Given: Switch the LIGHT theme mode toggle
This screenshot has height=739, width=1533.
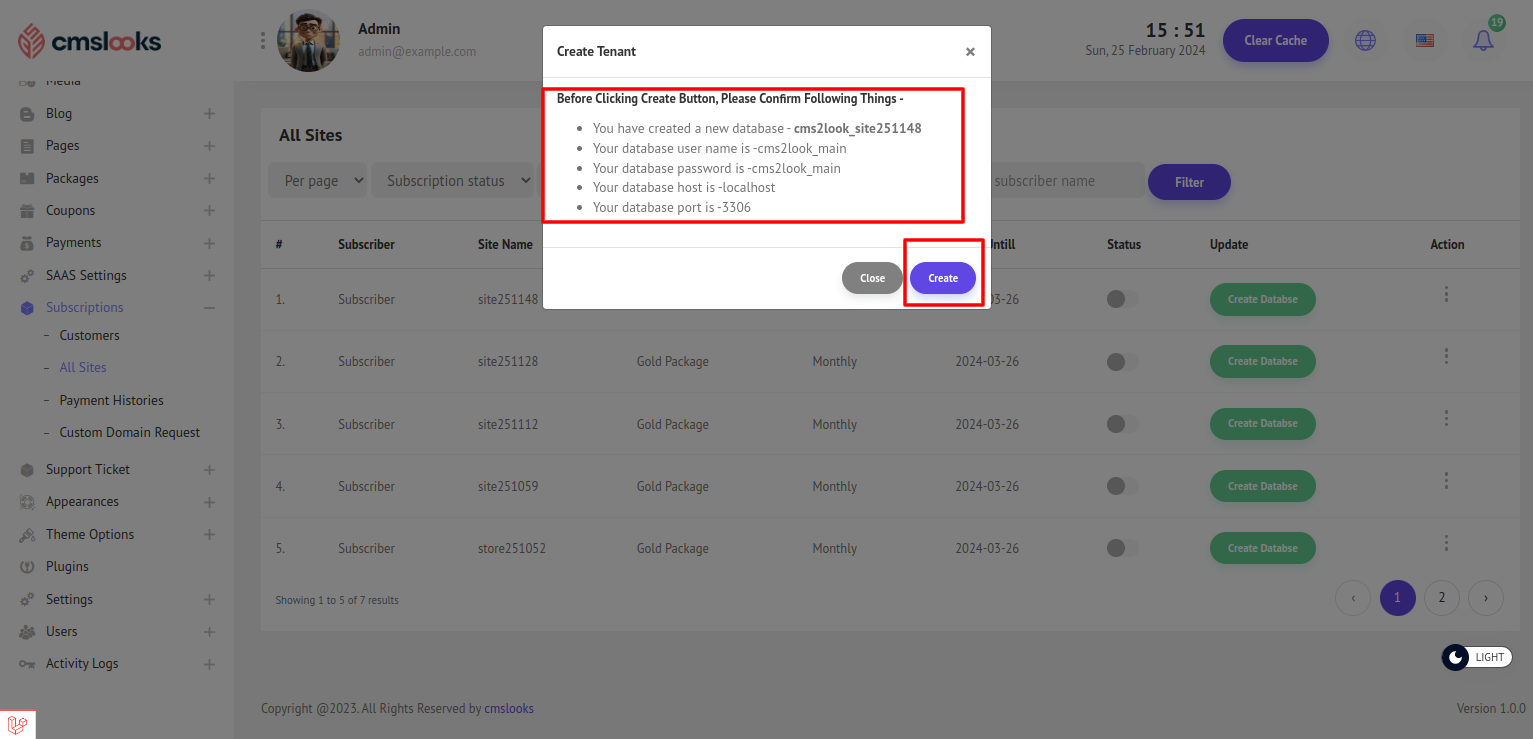Looking at the screenshot, I should [1476, 657].
